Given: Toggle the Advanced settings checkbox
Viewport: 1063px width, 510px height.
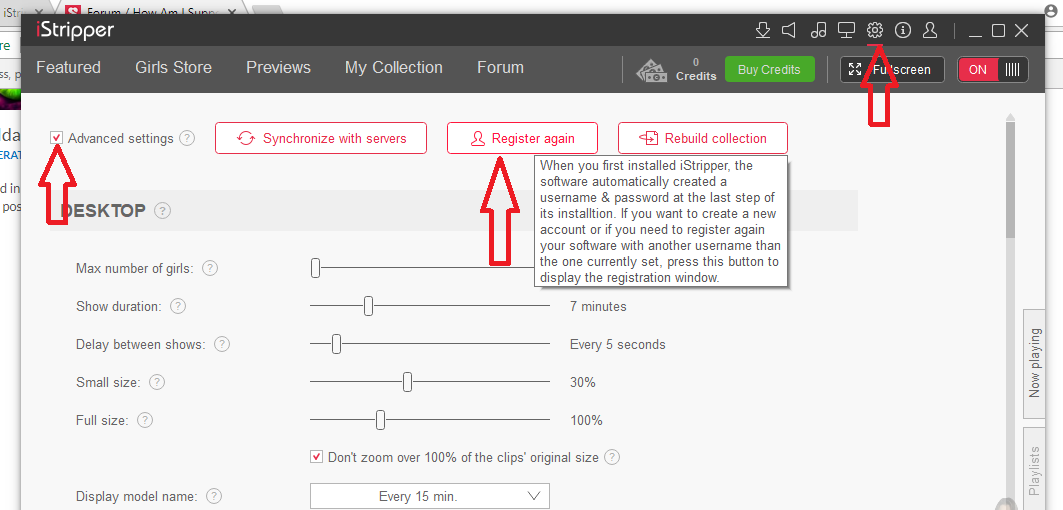Looking at the screenshot, I should point(57,138).
